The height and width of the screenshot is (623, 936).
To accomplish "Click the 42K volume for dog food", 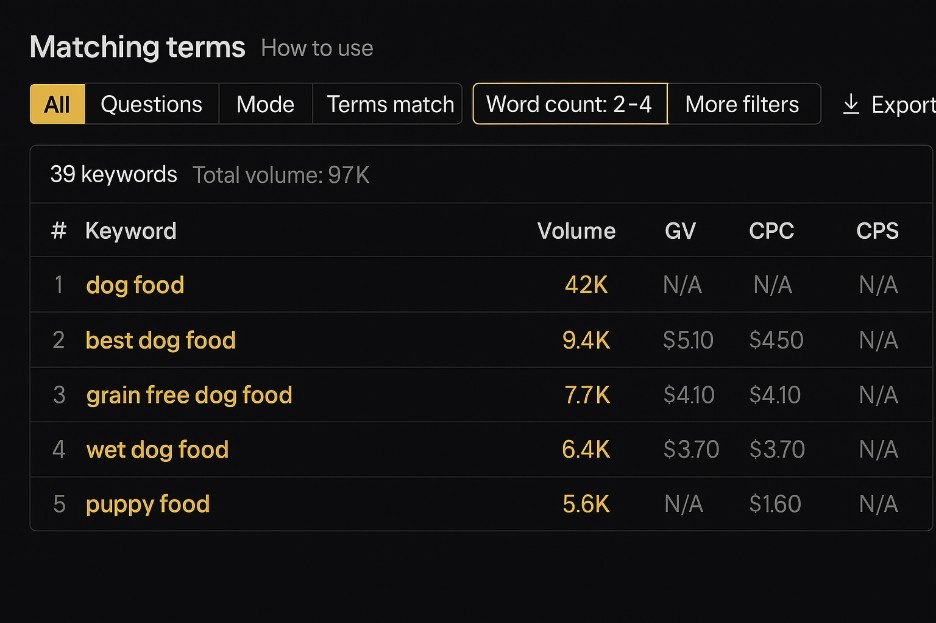I will [586, 285].
